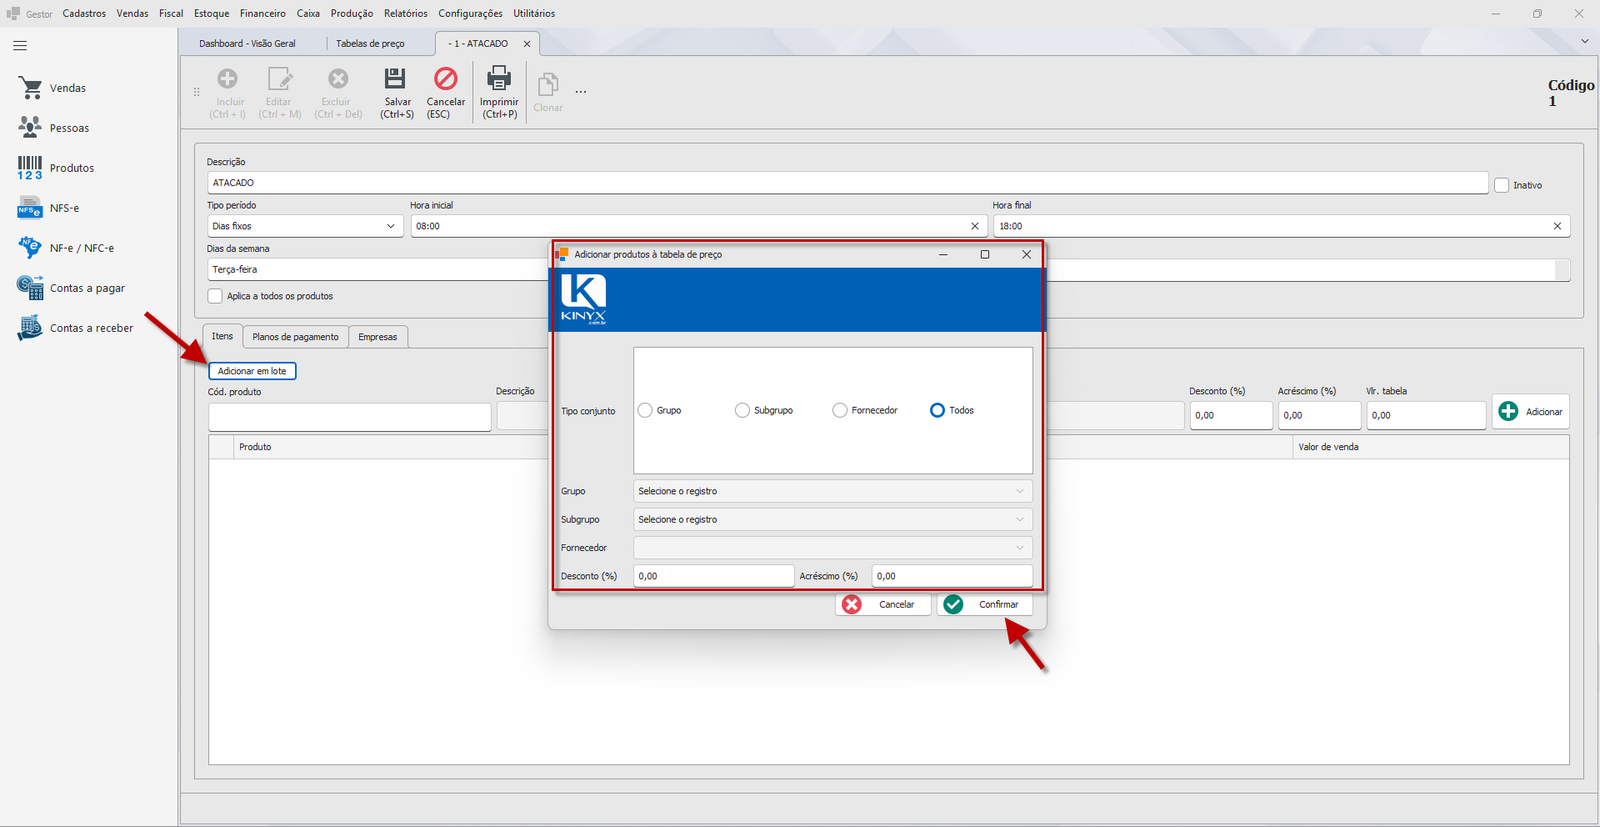
Task: Click the Imprimir printer icon
Action: click(x=498, y=78)
